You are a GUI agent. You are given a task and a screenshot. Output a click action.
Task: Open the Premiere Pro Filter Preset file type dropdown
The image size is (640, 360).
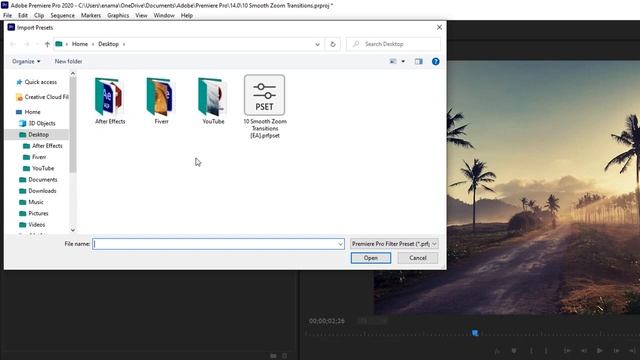coord(394,244)
